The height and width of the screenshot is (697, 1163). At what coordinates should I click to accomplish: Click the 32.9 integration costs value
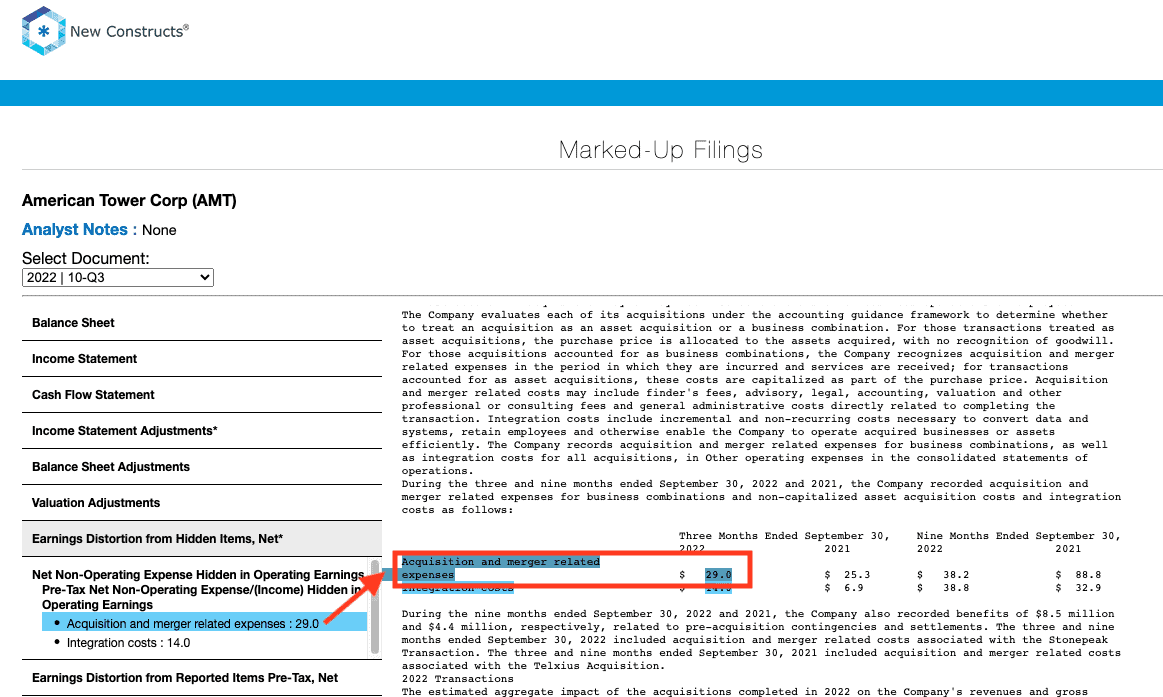click(x=1088, y=588)
